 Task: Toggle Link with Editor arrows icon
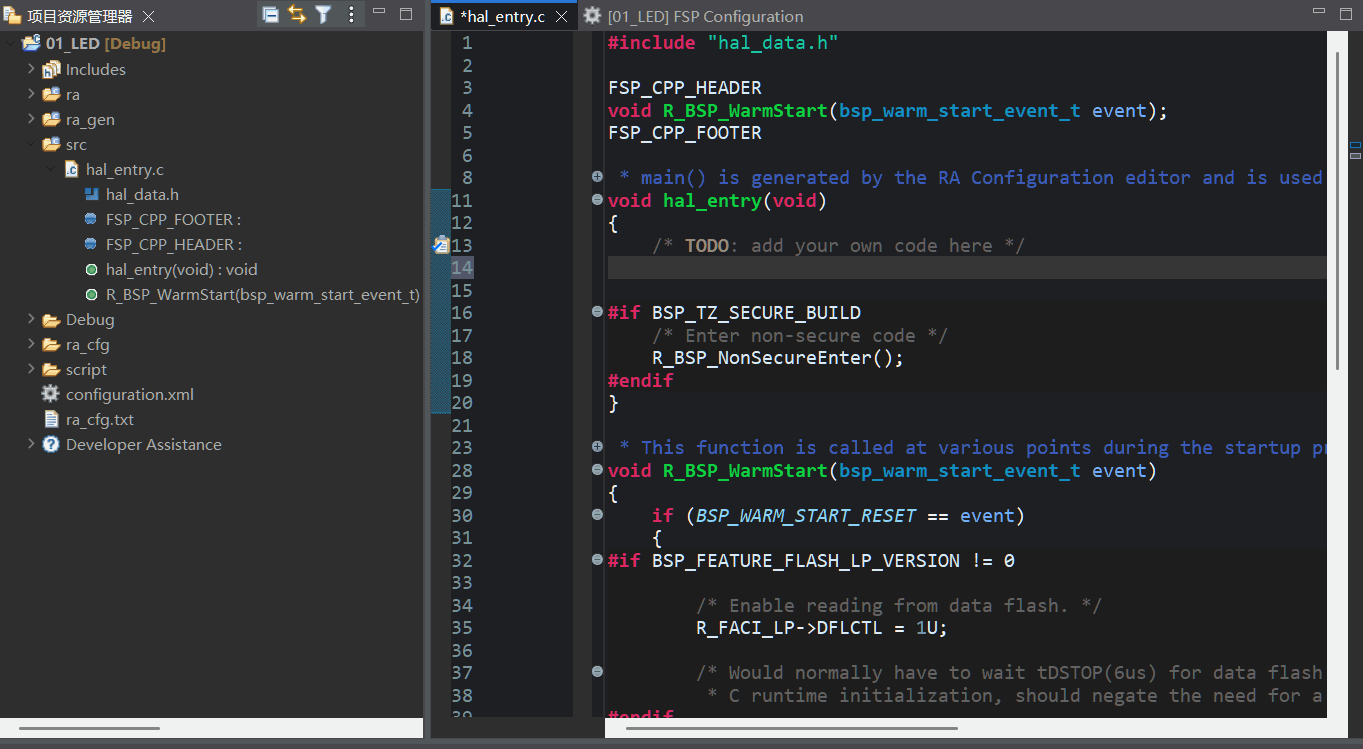click(297, 14)
